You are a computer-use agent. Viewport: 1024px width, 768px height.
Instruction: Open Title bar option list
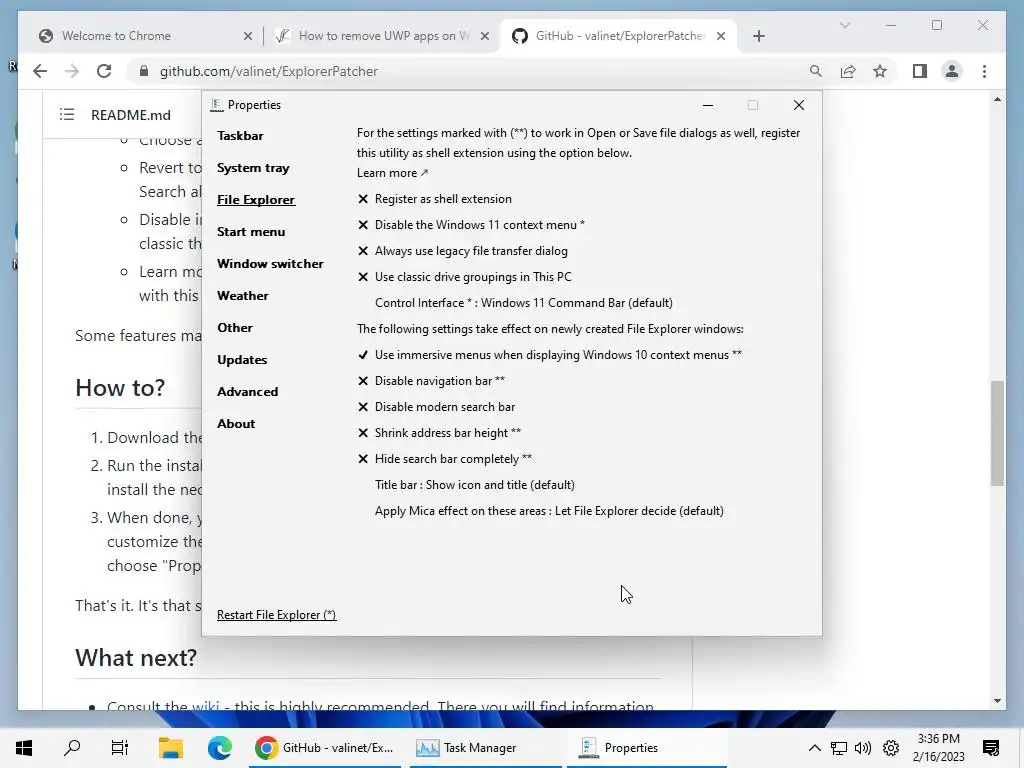[x=475, y=485]
